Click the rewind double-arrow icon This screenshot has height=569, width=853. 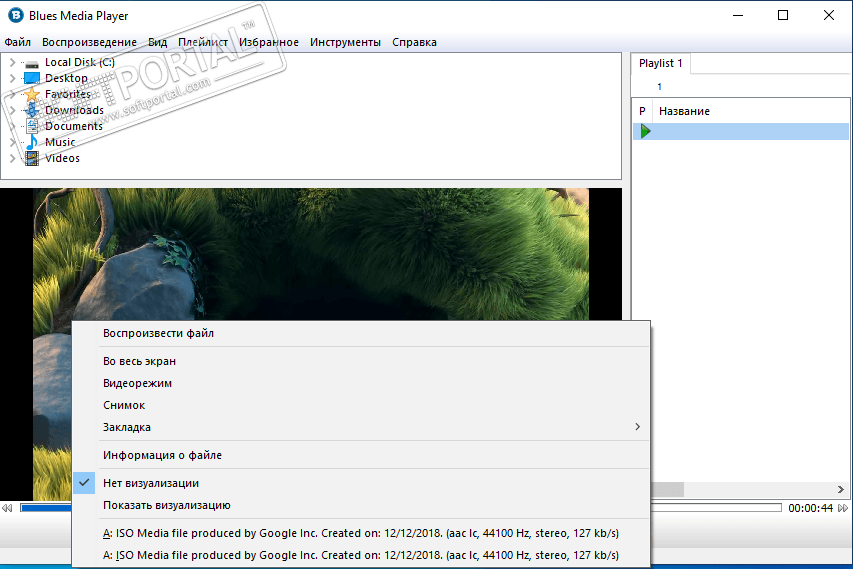[7, 508]
